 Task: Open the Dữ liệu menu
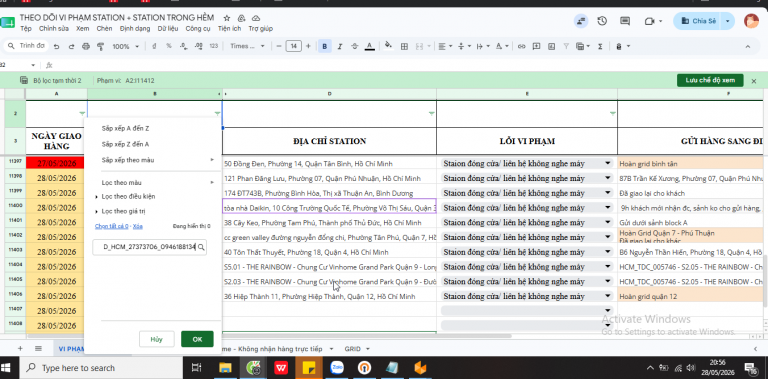point(168,29)
